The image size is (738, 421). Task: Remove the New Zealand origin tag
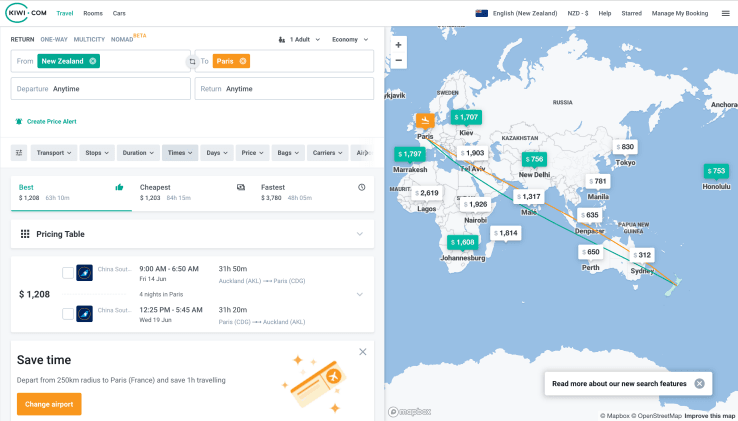tap(93, 61)
